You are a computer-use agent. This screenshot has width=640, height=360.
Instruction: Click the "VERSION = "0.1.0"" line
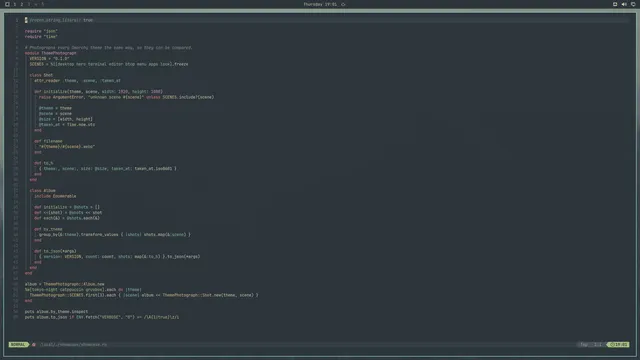point(49,59)
